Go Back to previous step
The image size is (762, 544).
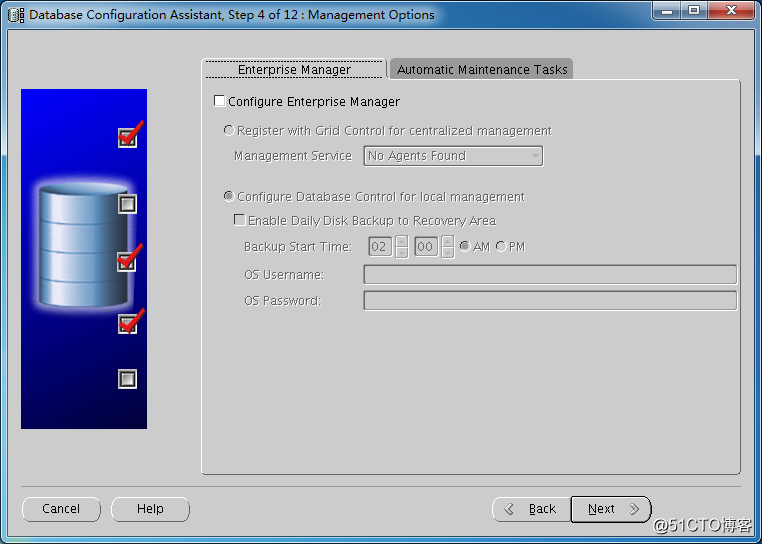(532, 509)
